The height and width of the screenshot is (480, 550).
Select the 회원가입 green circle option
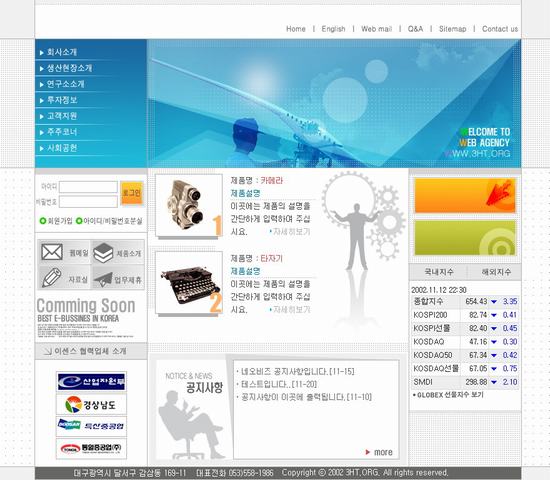[43, 221]
